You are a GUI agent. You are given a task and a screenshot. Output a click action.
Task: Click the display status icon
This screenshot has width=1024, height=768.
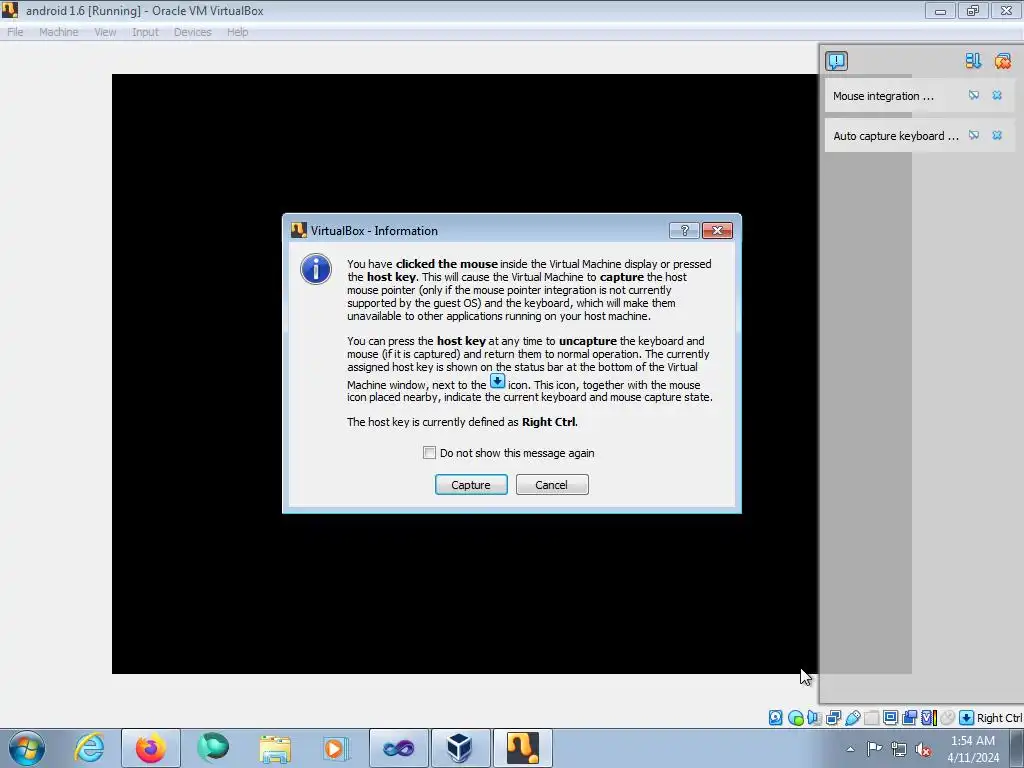[x=890, y=718]
